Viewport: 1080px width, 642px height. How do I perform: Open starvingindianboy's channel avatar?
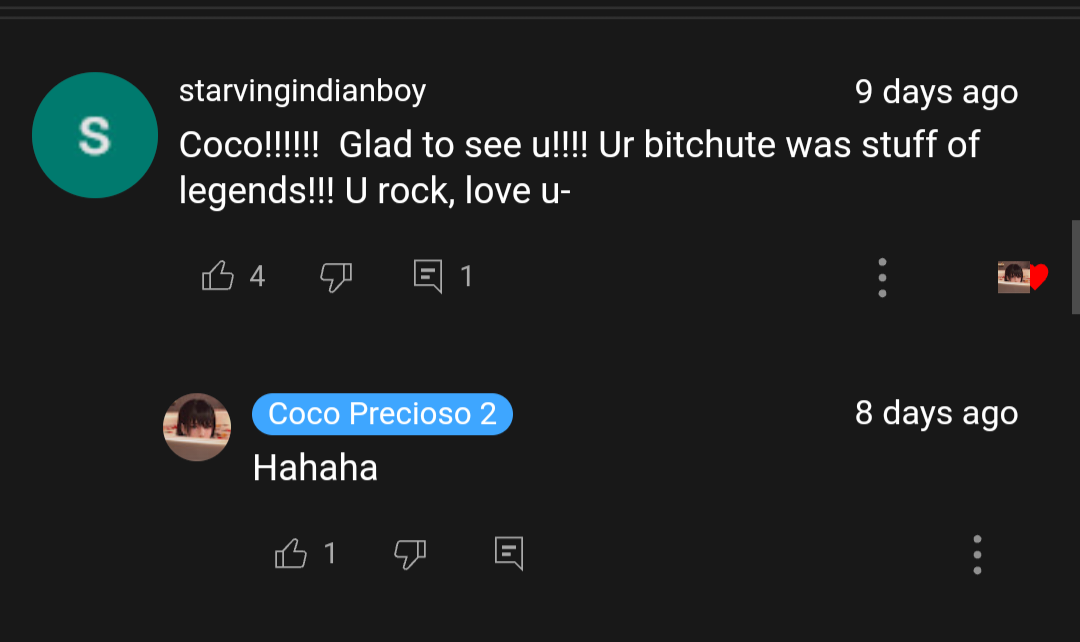point(95,135)
